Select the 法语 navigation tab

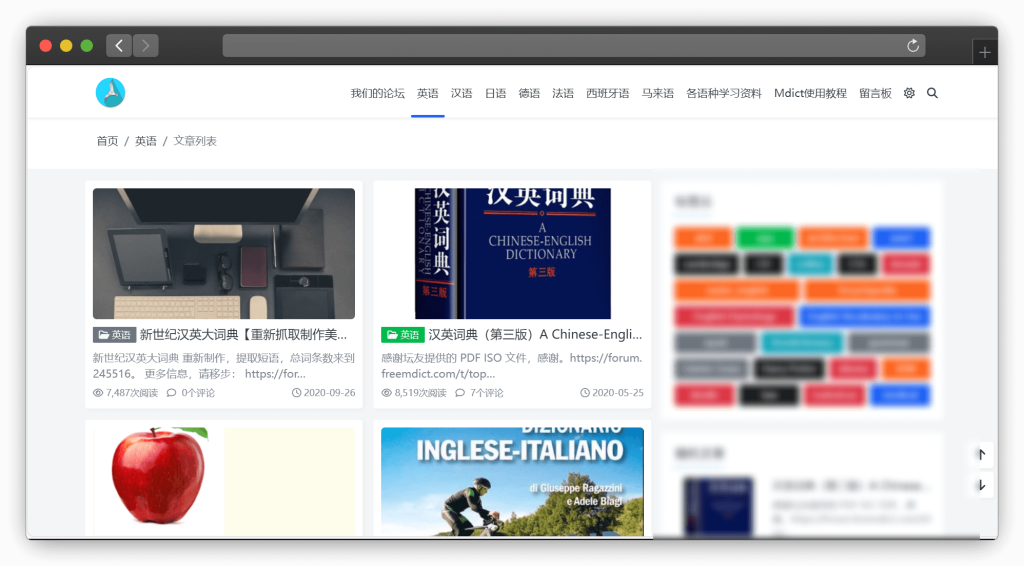coord(563,93)
